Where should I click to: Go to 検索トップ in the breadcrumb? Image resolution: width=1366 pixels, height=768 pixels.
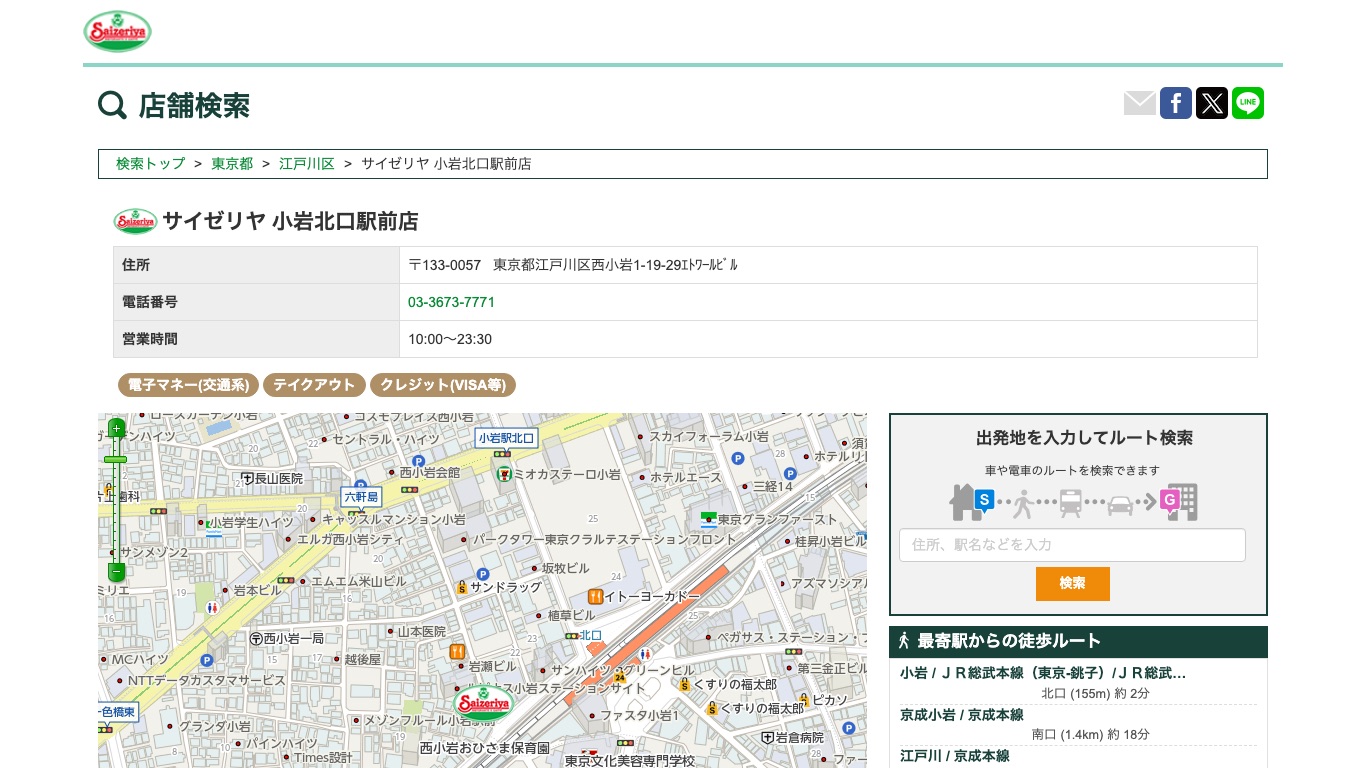pyautogui.click(x=151, y=164)
